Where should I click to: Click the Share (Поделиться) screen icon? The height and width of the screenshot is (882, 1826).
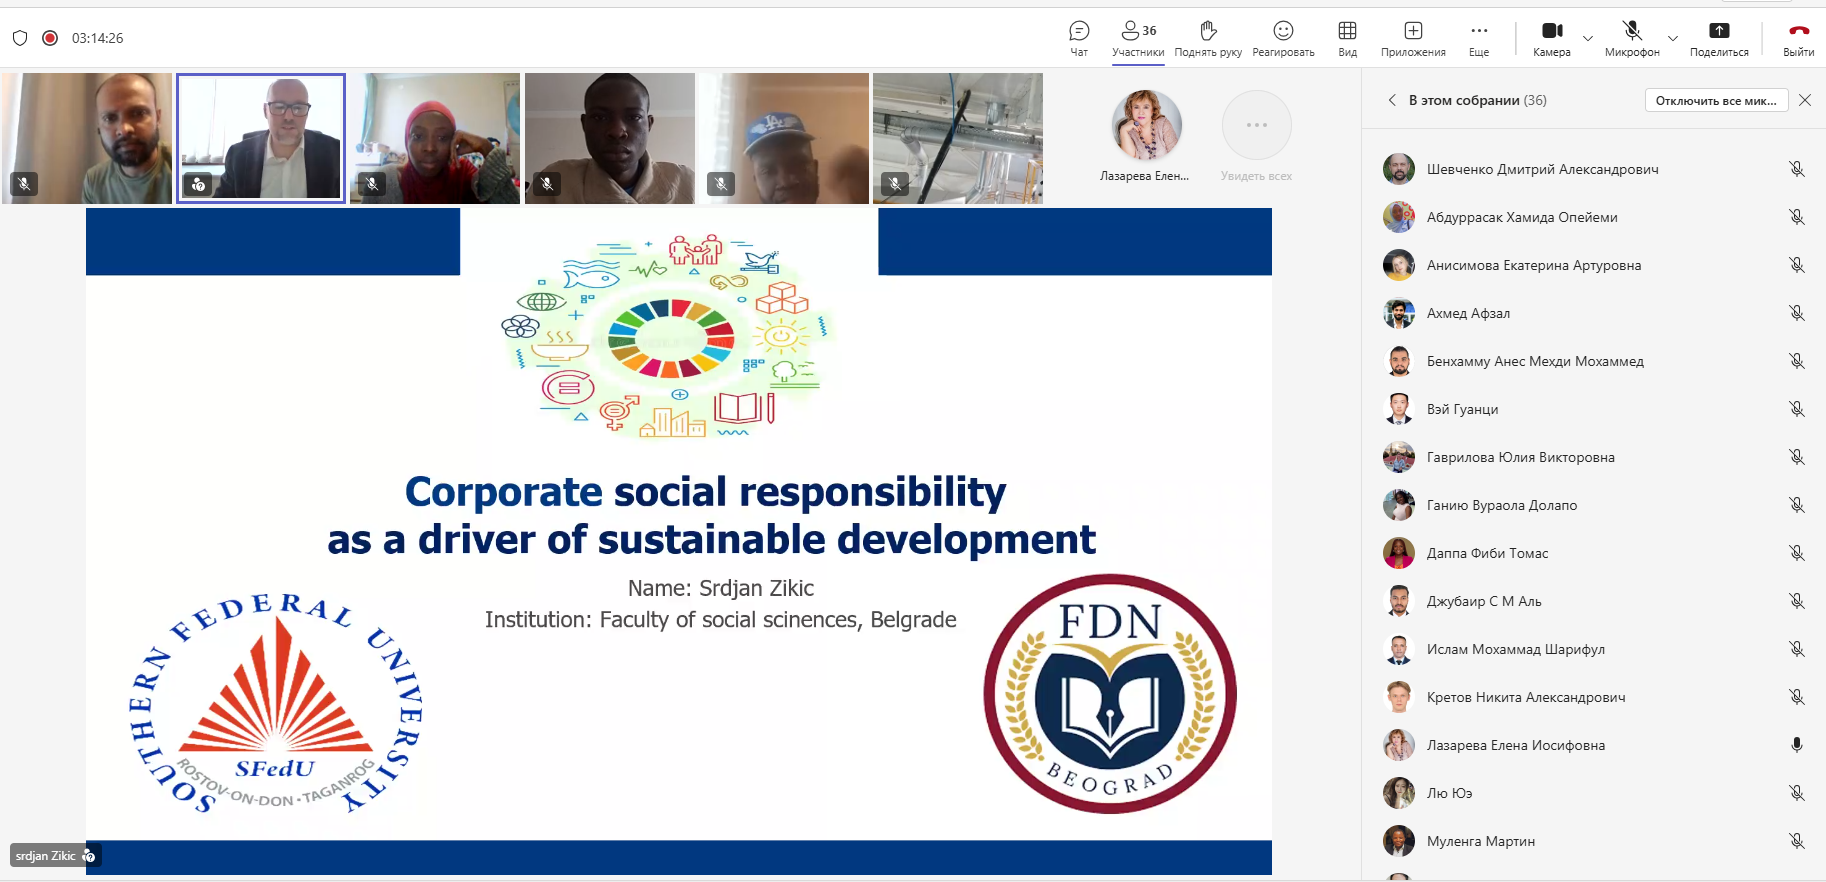click(1719, 32)
